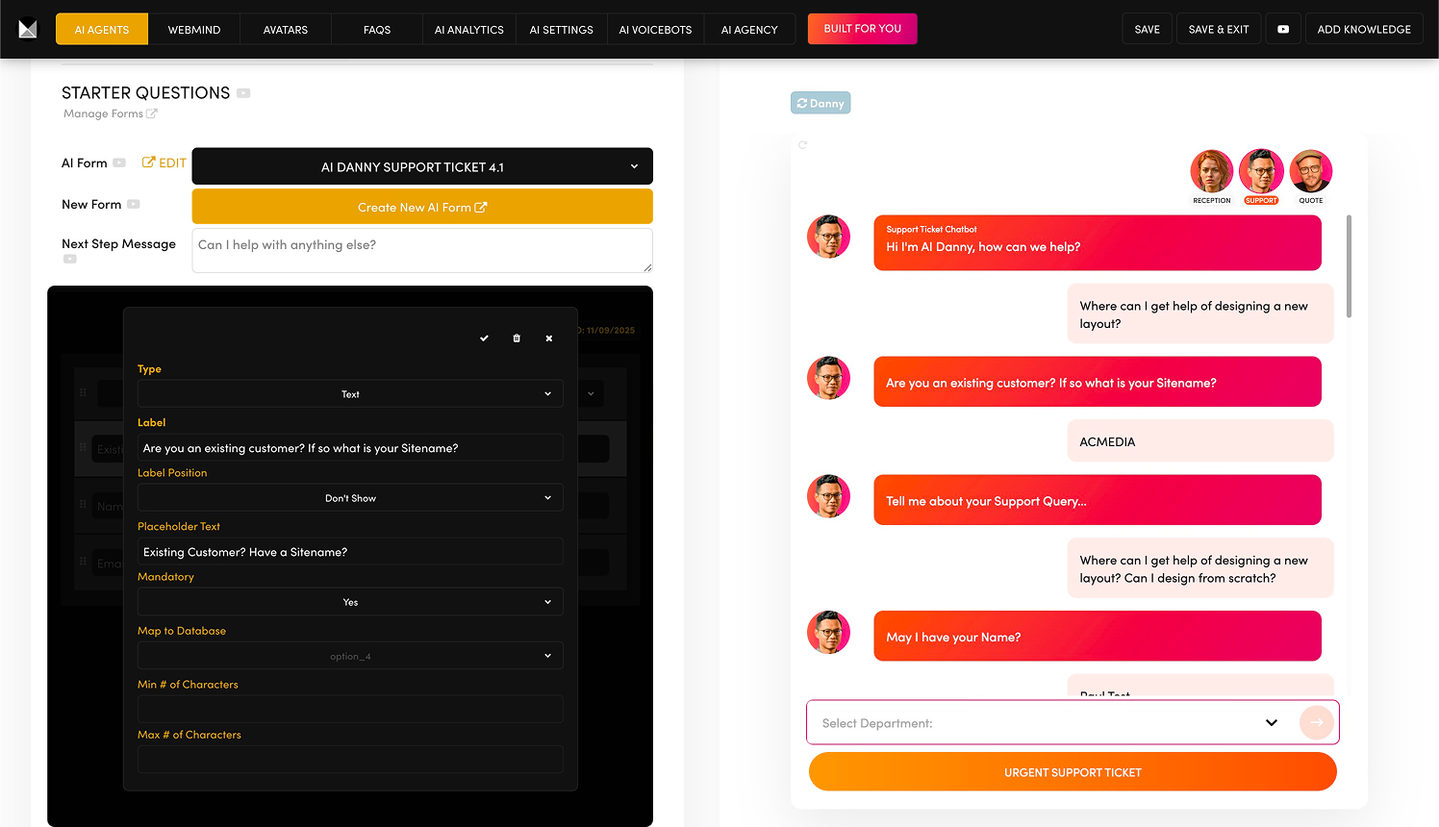Image resolution: width=1439 pixels, height=827 pixels.
Task: Click the trash icon to delete field
Action: click(x=516, y=339)
